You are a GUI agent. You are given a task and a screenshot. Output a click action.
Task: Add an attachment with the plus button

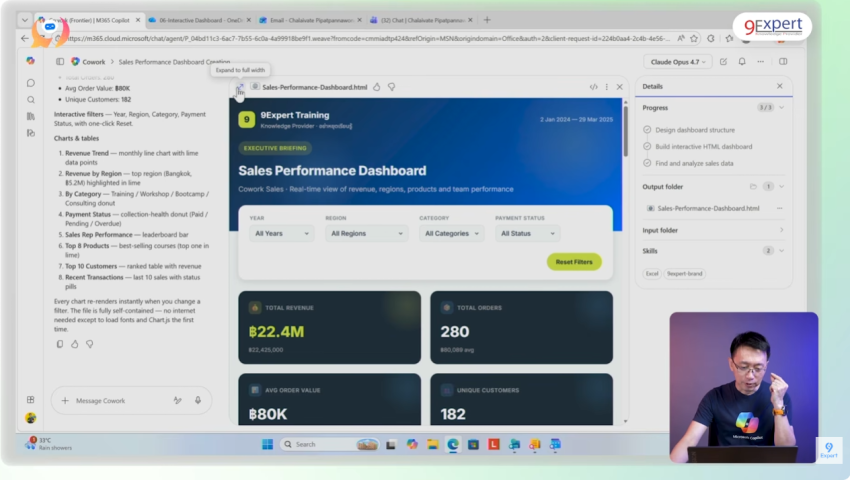click(65, 400)
